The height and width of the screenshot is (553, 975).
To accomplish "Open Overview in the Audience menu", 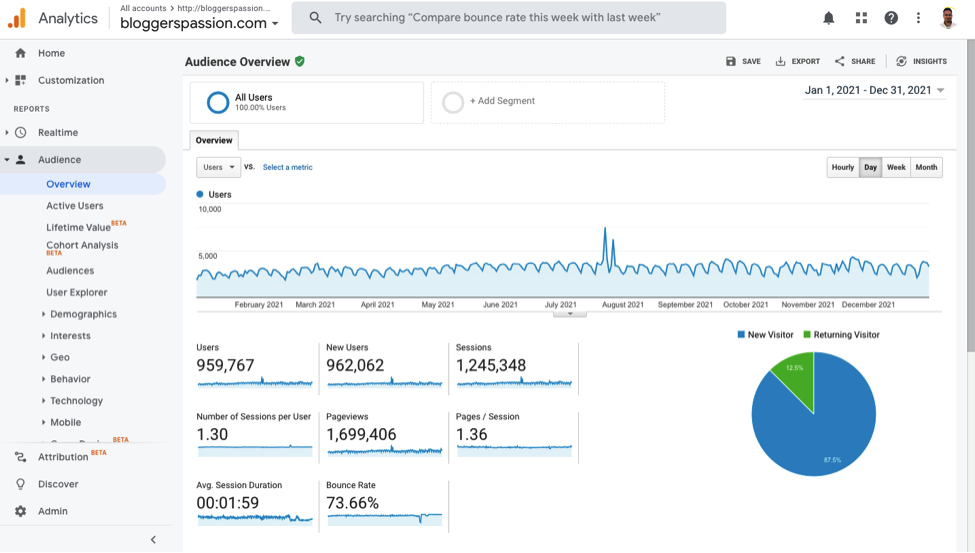I will click(68, 184).
